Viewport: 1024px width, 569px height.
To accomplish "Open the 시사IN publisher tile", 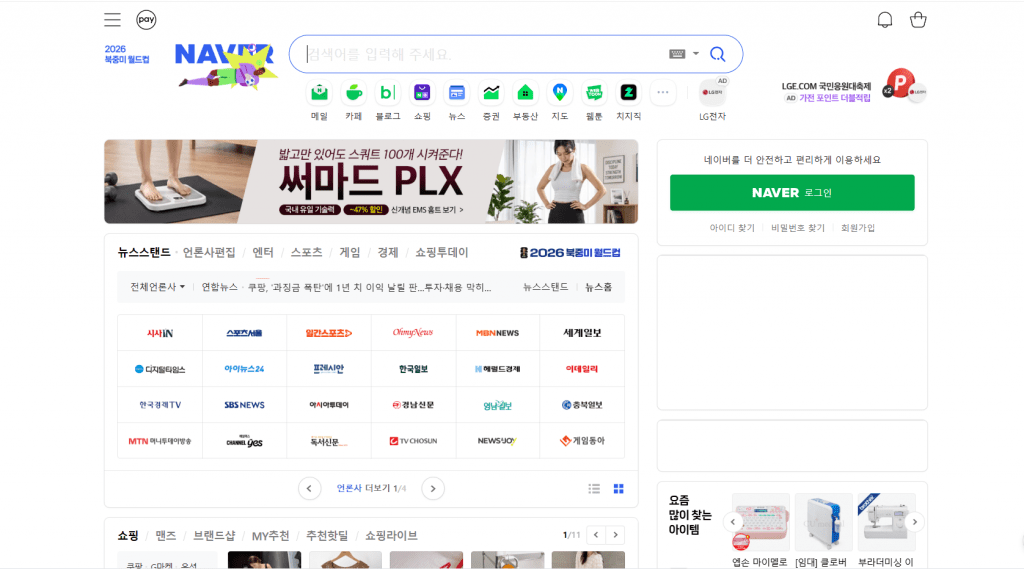I will pos(160,333).
